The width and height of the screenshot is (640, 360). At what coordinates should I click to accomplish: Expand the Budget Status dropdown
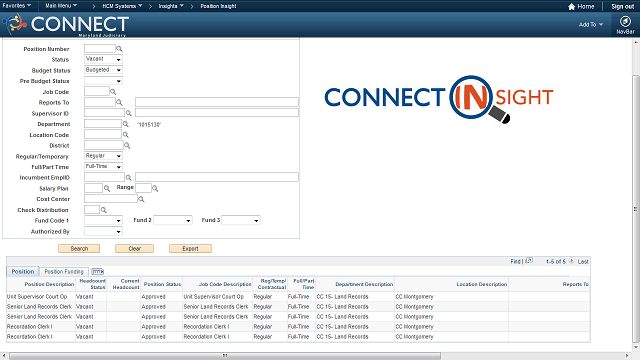[x=103, y=70]
